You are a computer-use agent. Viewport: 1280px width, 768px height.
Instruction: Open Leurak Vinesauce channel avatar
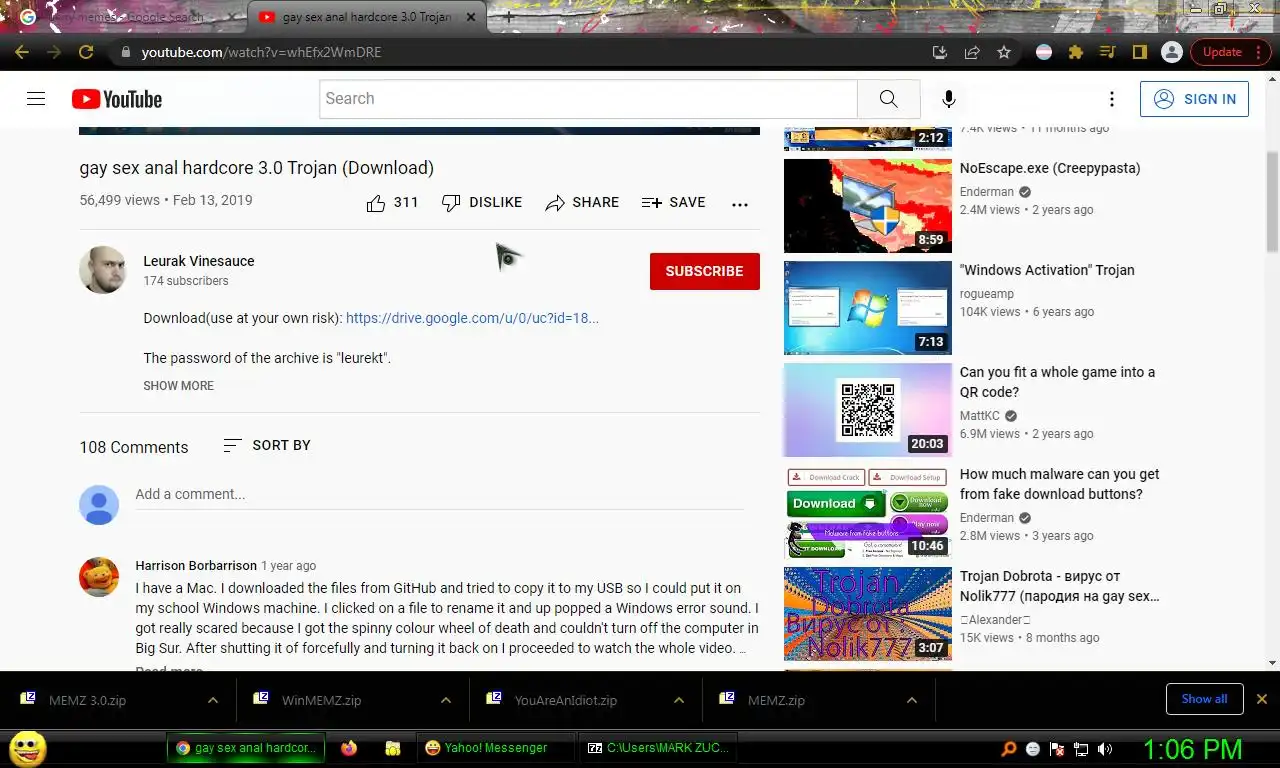tap(103, 270)
